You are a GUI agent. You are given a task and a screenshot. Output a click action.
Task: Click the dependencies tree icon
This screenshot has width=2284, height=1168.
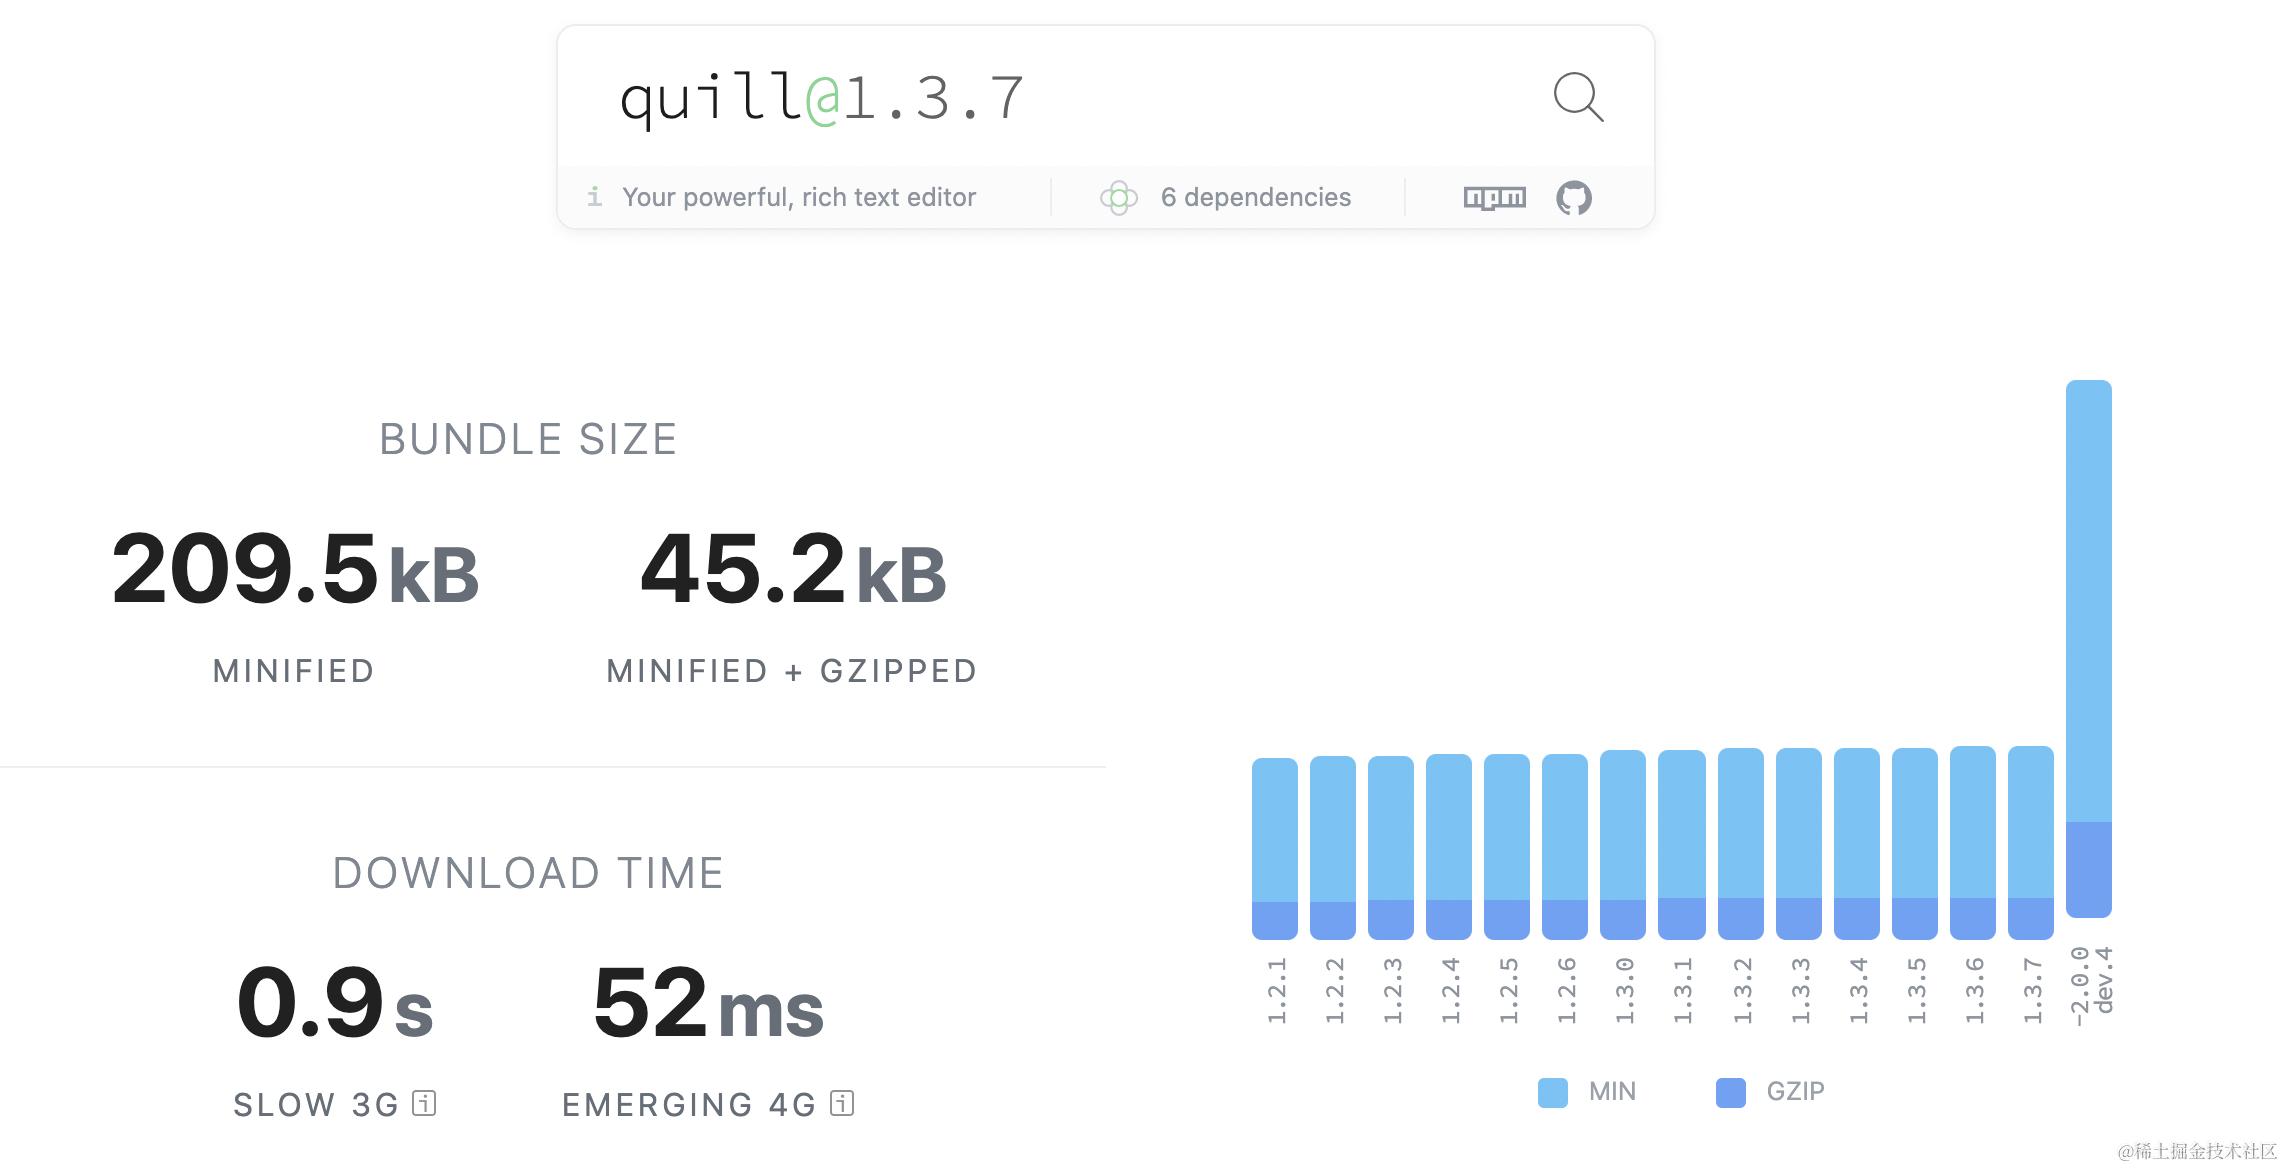(x=1118, y=197)
